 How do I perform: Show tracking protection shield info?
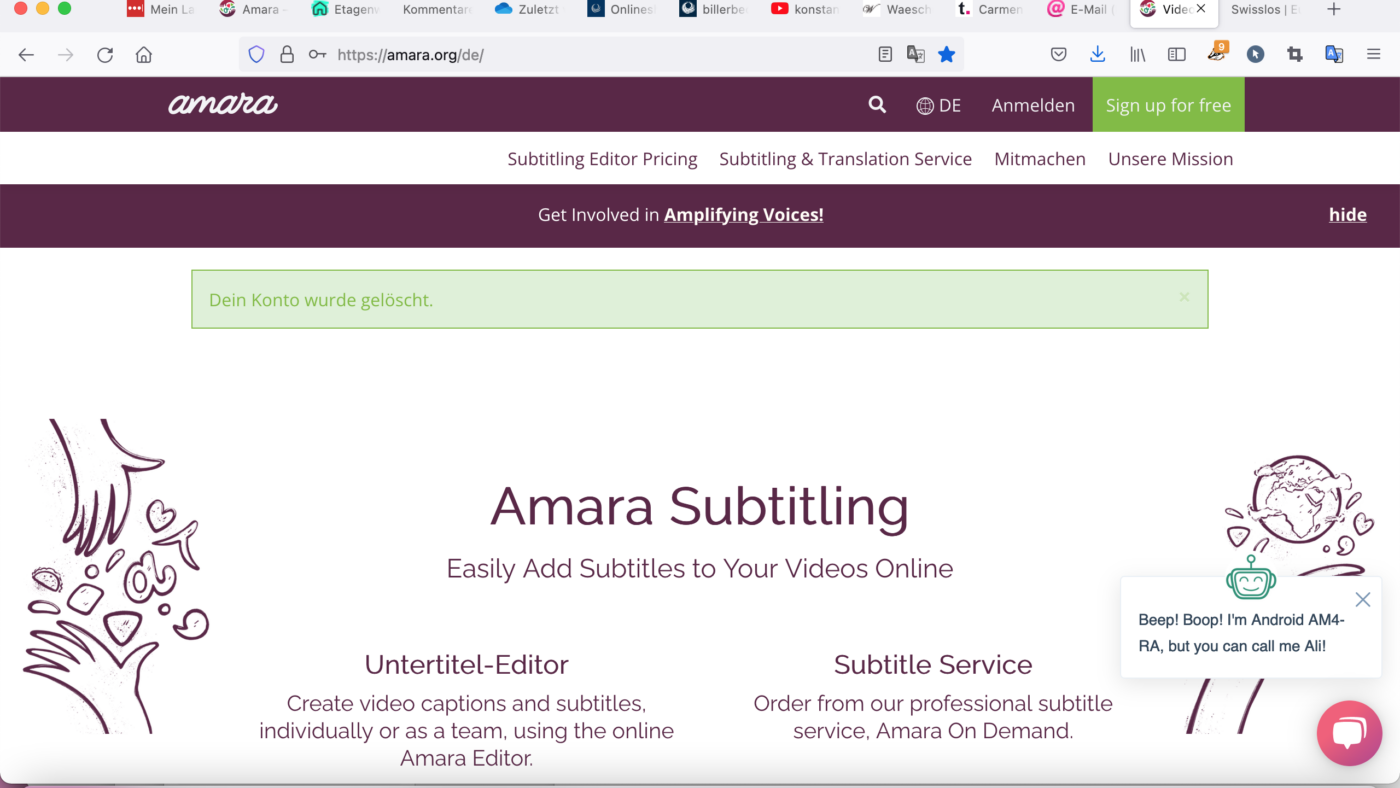point(257,55)
